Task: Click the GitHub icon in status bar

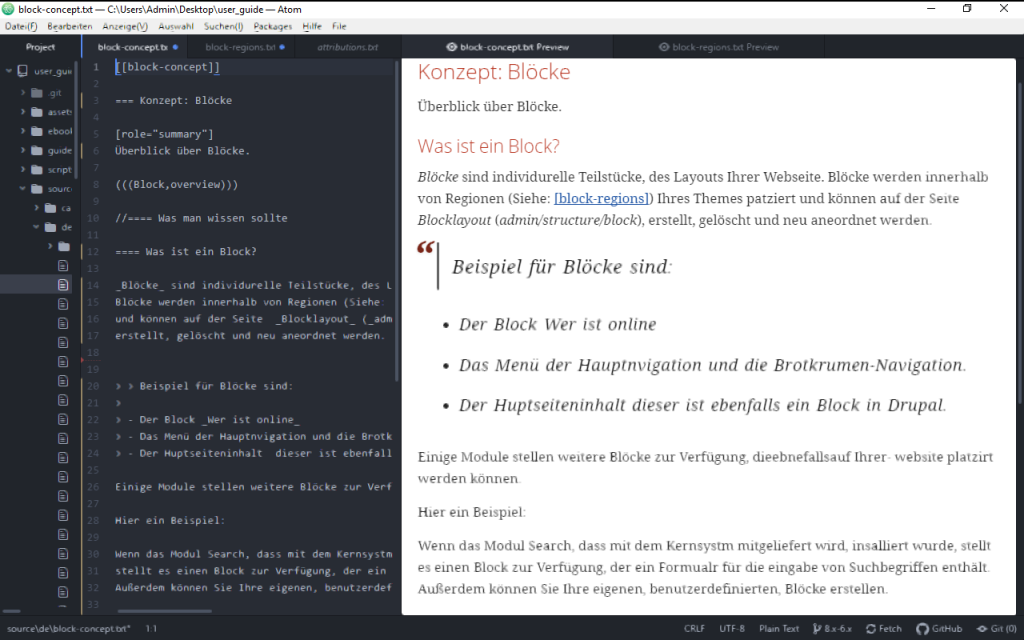Action: [x=922, y=629]
